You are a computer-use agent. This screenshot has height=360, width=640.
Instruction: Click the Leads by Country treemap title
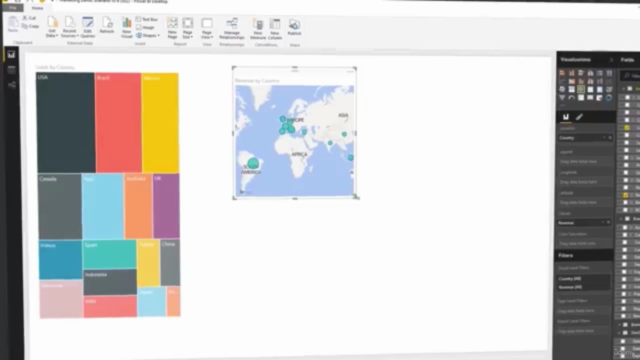tap(55, 67)
